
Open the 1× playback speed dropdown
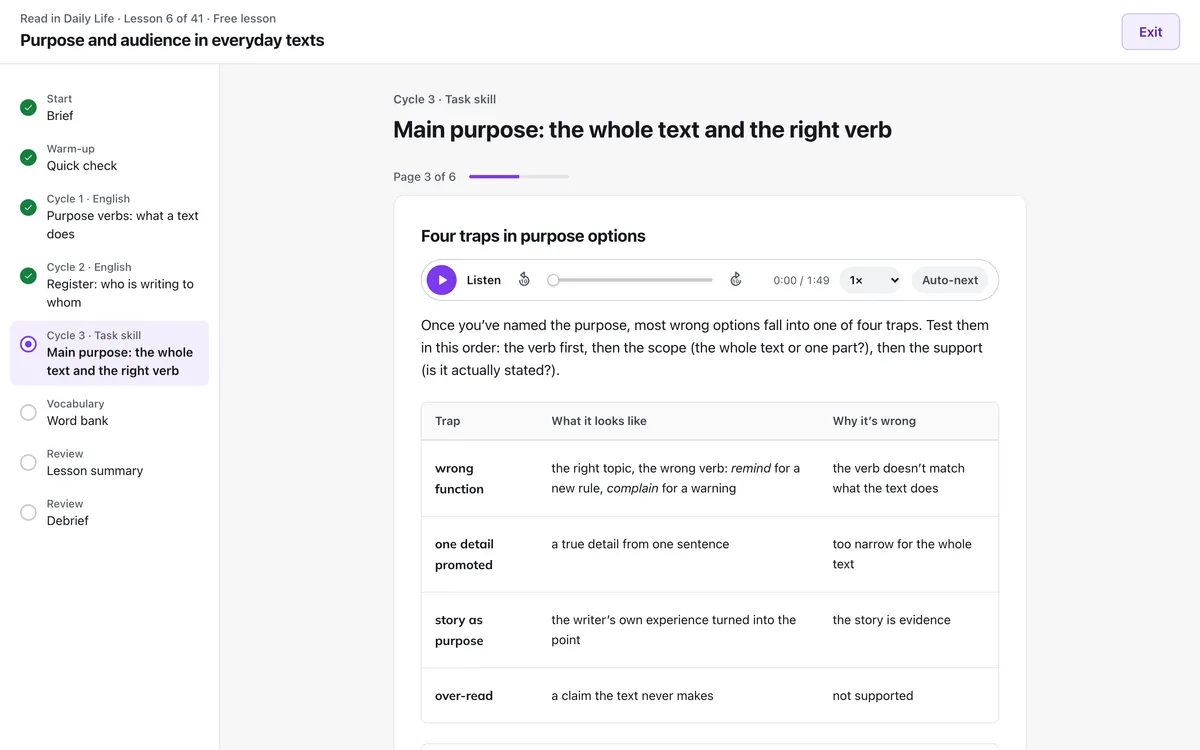coord(871,280)
